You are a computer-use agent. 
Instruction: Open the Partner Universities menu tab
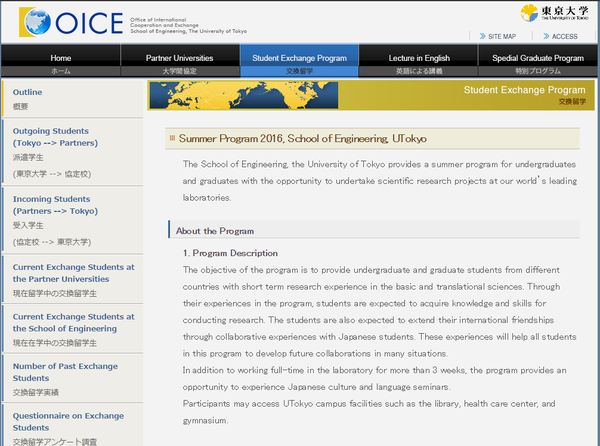179,60
